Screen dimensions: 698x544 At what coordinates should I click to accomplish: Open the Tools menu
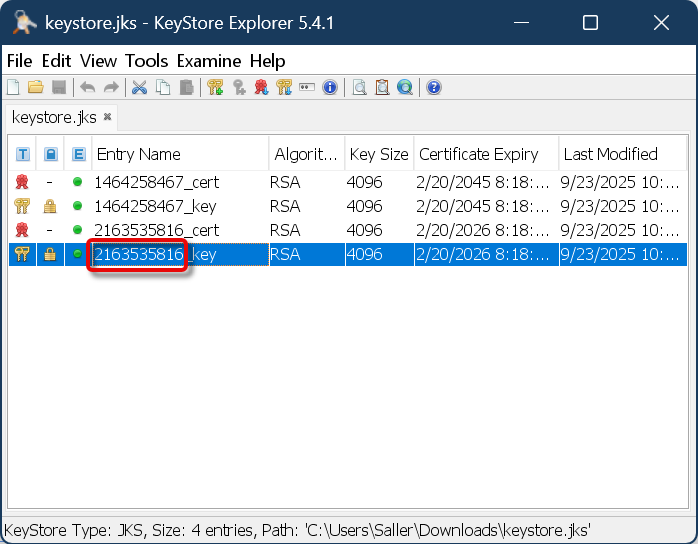(x=146, y=61)
